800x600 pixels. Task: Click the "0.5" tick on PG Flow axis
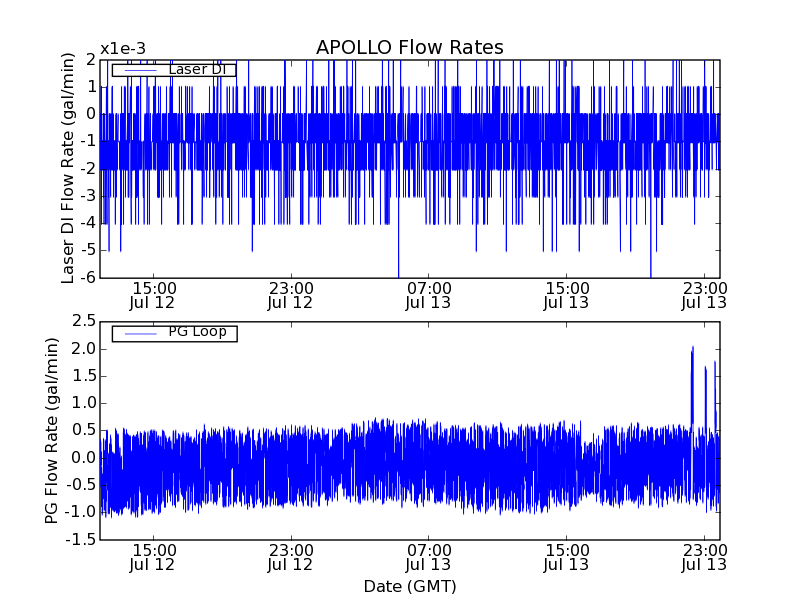point(84,430)
